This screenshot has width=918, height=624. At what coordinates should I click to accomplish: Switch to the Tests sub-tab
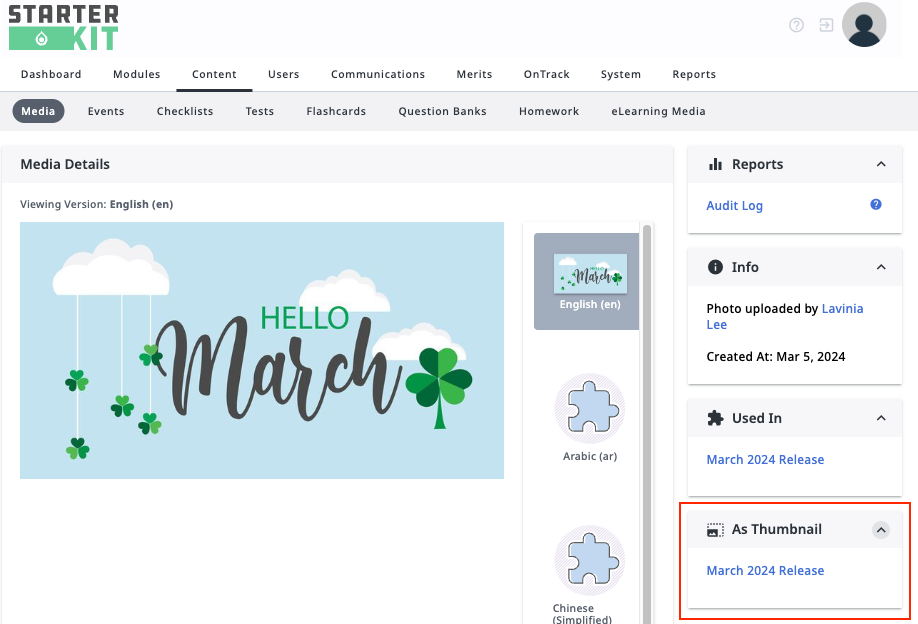tap(259, 111)
